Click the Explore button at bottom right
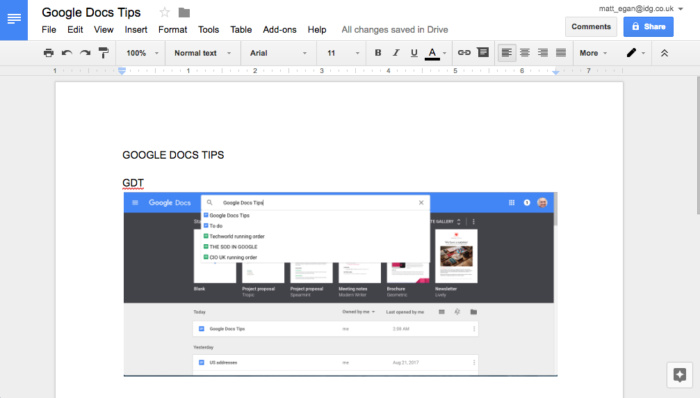The height and width of the screenshot is (398, 700). pyautogui.click(x=679, y=375)
